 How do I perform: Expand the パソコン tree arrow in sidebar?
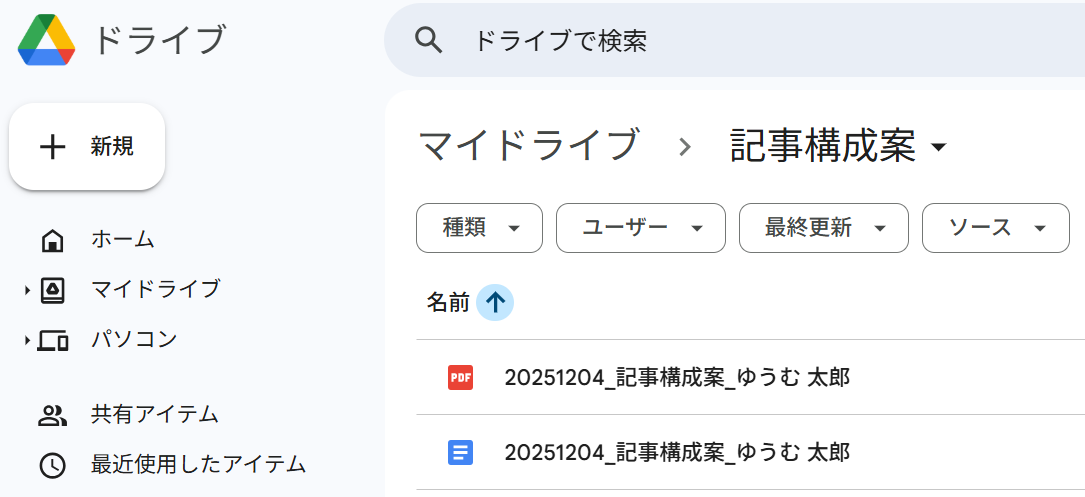27,341
